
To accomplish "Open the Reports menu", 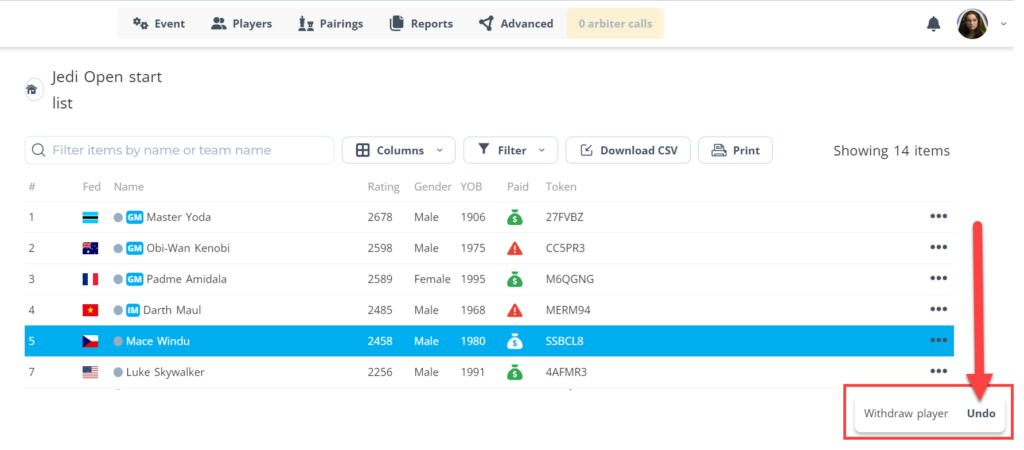I will tap(421, 24).
